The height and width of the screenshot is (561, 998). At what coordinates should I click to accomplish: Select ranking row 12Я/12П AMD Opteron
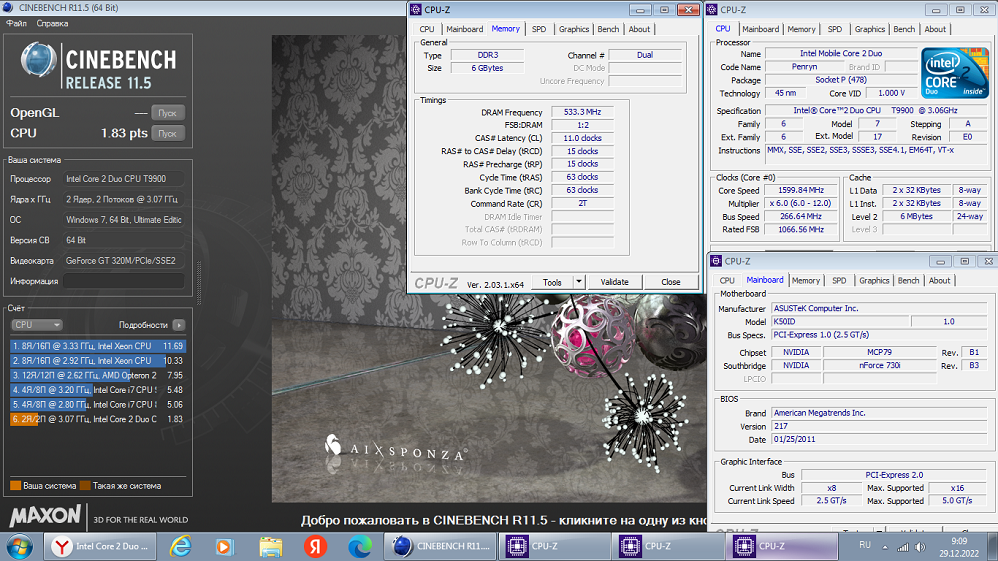point(98,375)
